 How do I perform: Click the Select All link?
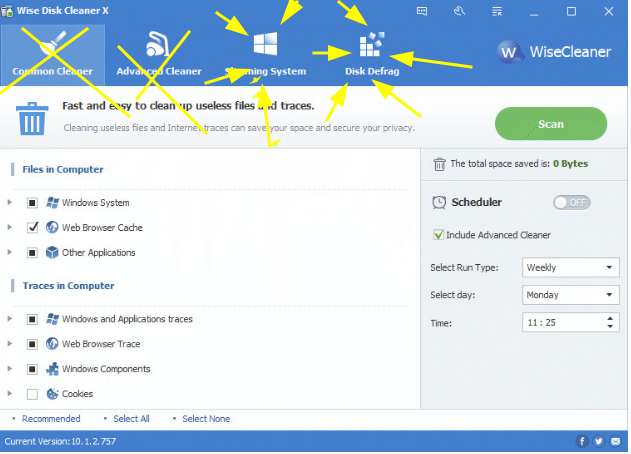[x=132, y=421]
